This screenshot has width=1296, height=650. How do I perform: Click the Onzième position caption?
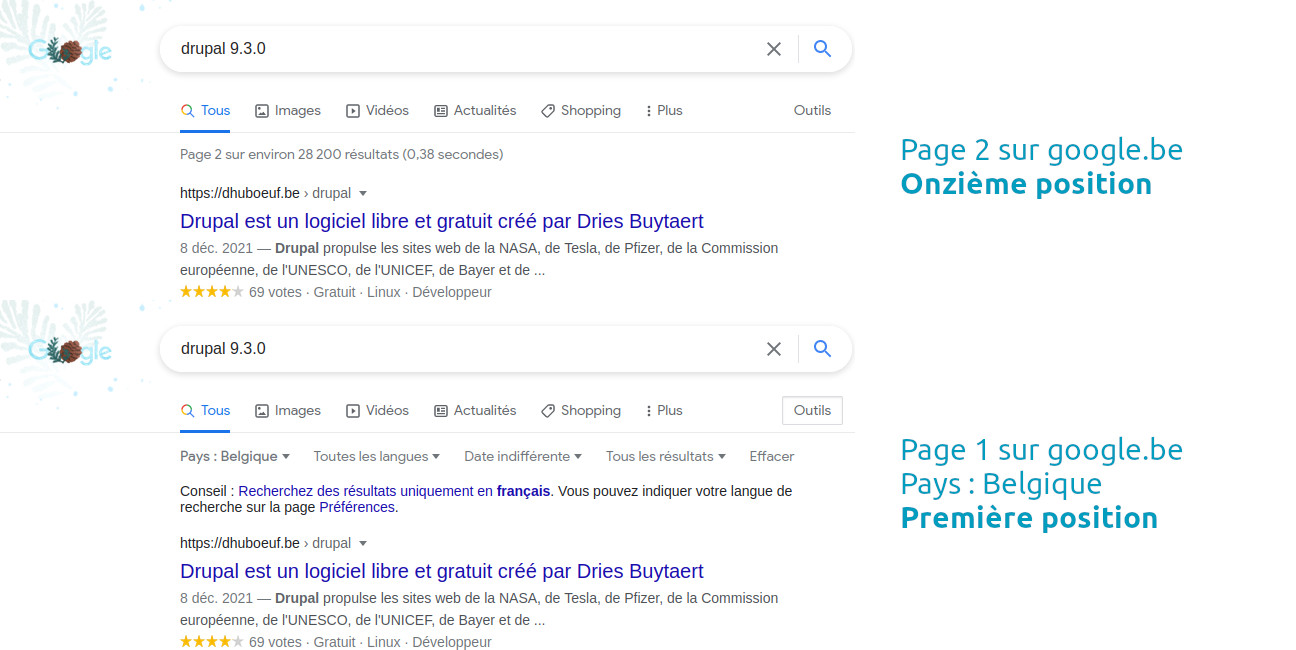1026,184
